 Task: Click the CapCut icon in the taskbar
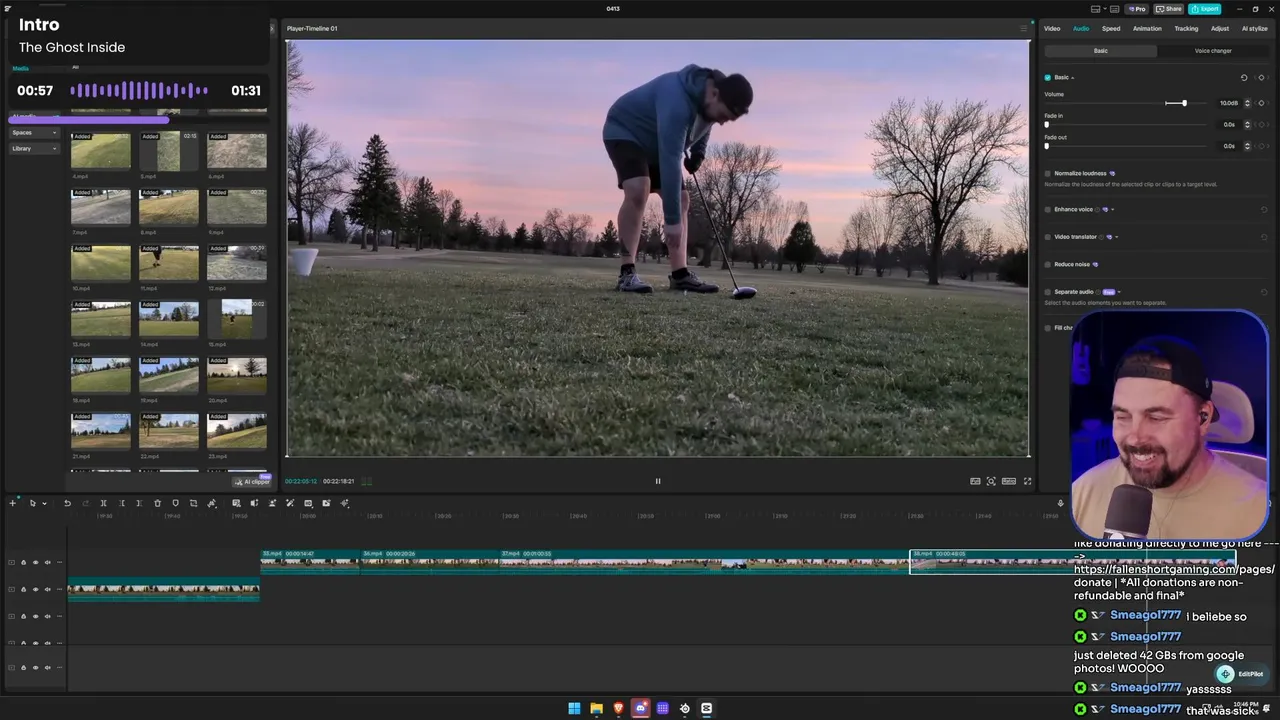(x=706, y=708)
